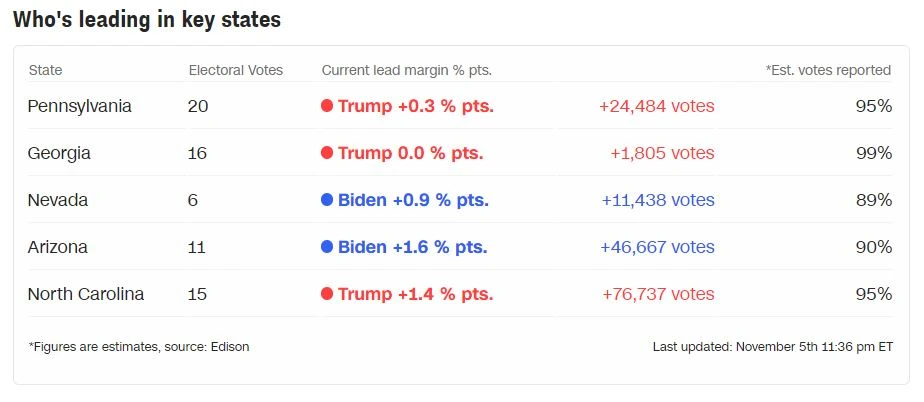Select the Nevada state name
Viewport: 924px width, 402px height.
click(x=58, y=200)
